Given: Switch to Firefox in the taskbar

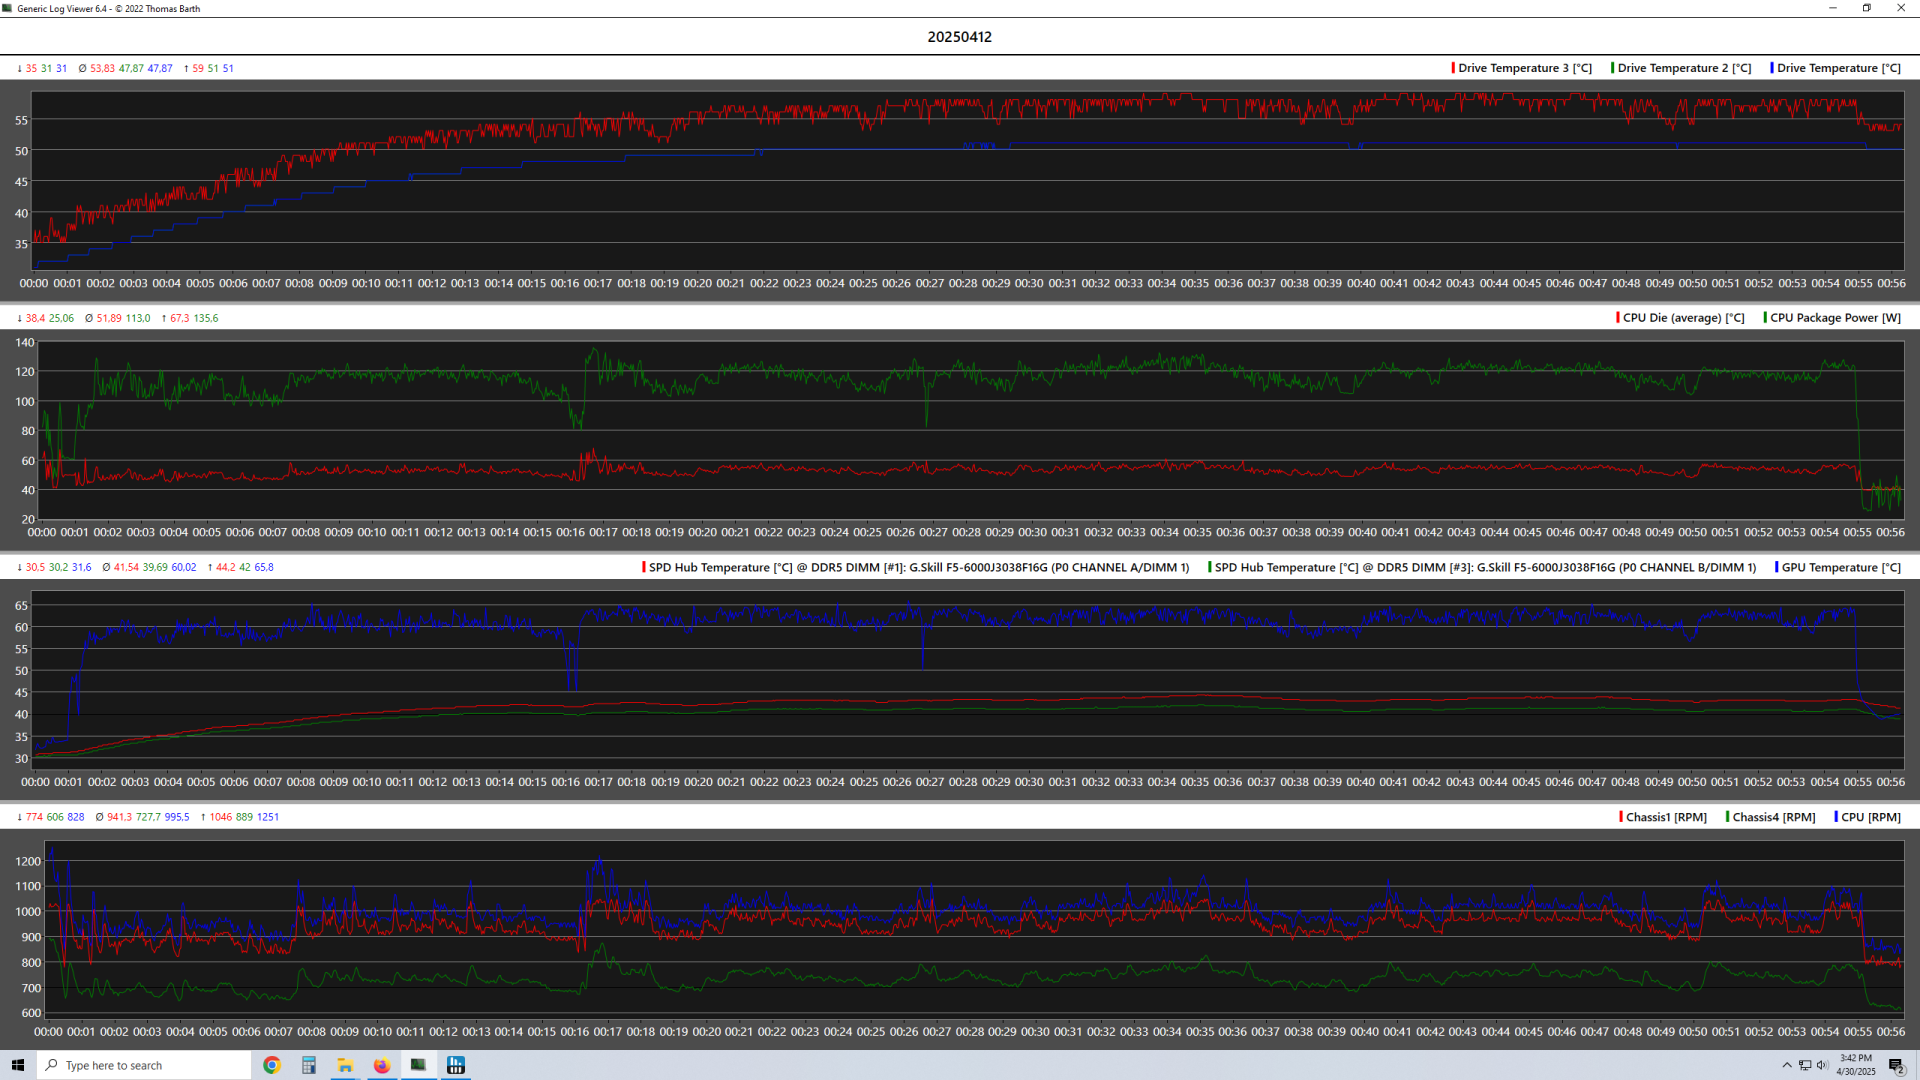Looking at the screenshot, I should pyautogui.click(x=382, y=1065).
